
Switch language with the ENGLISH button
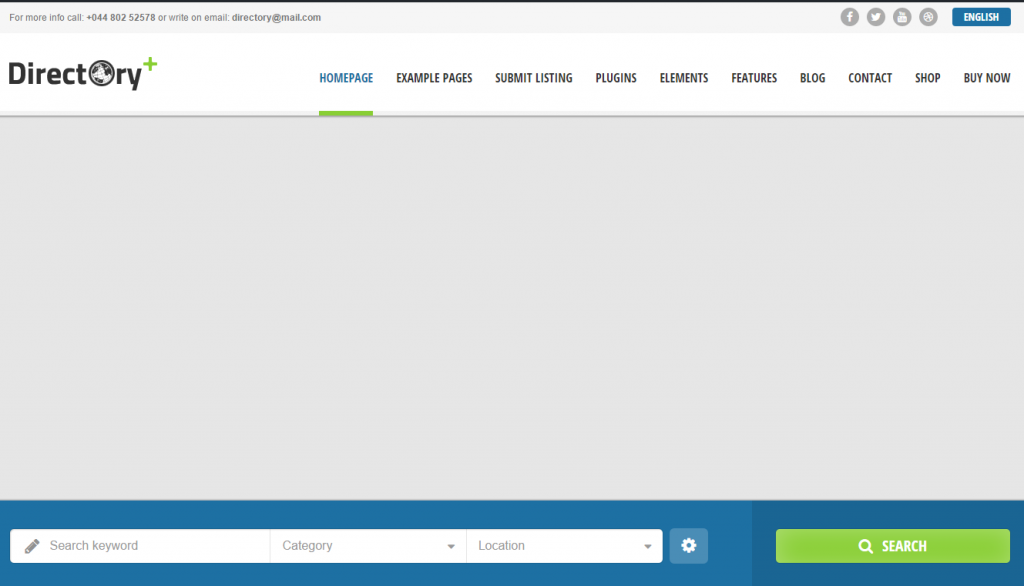981,17
